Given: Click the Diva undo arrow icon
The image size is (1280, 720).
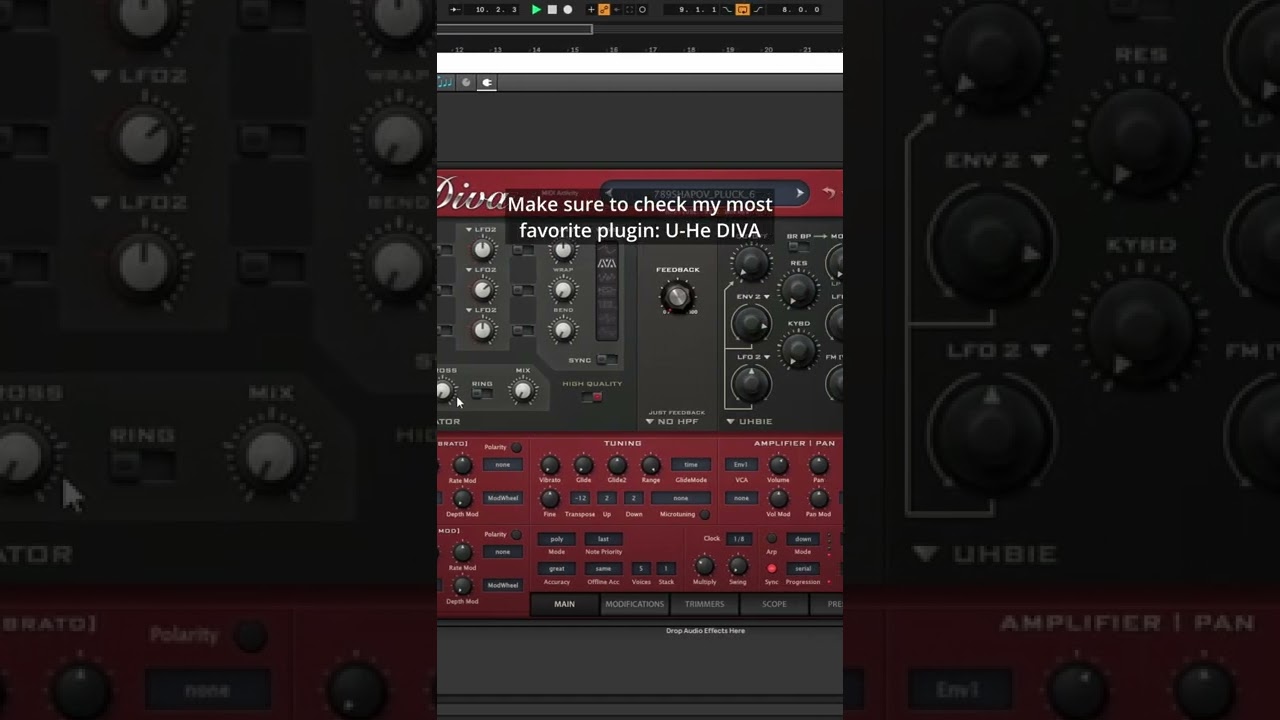Looking at the screenshot, I should click(829, 193).
